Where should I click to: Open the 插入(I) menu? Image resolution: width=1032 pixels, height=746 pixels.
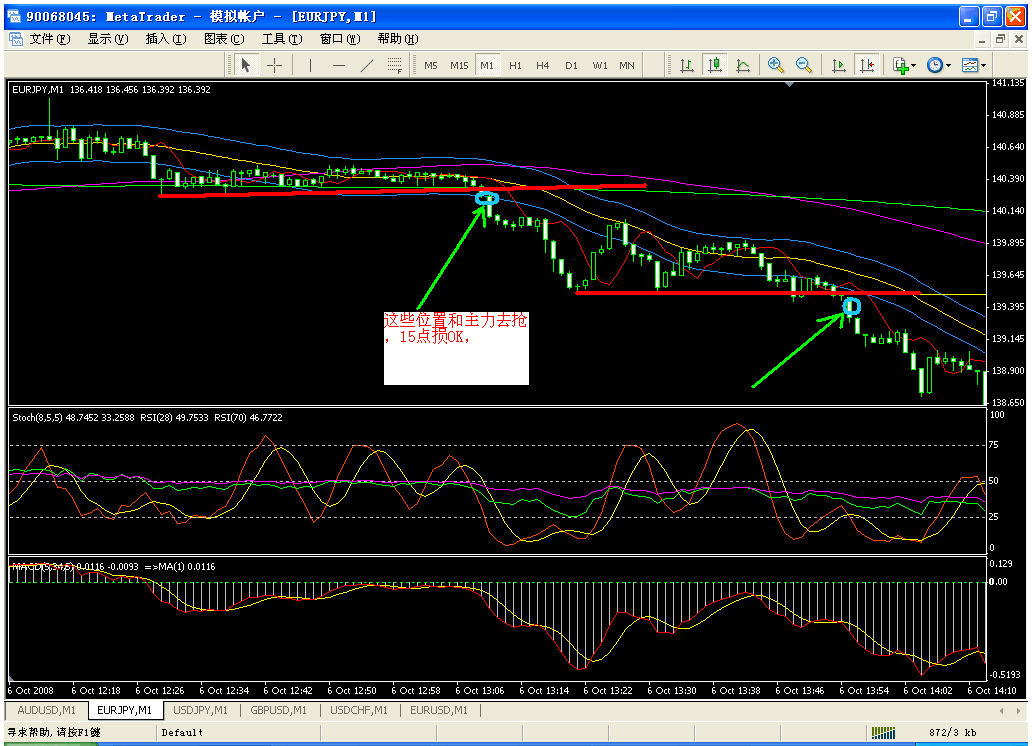click(166, 39)
